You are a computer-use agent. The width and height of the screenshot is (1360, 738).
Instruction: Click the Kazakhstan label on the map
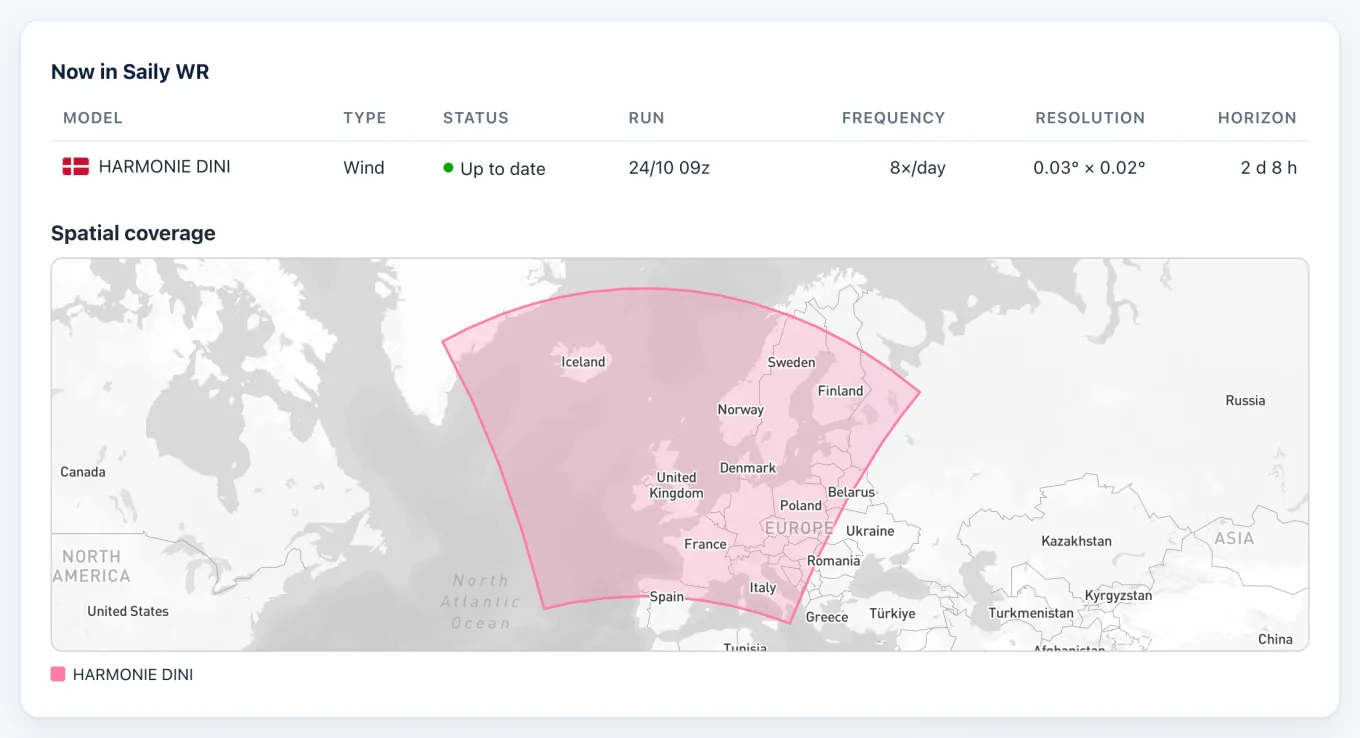pyautogui.click(x=1076, y=541)
